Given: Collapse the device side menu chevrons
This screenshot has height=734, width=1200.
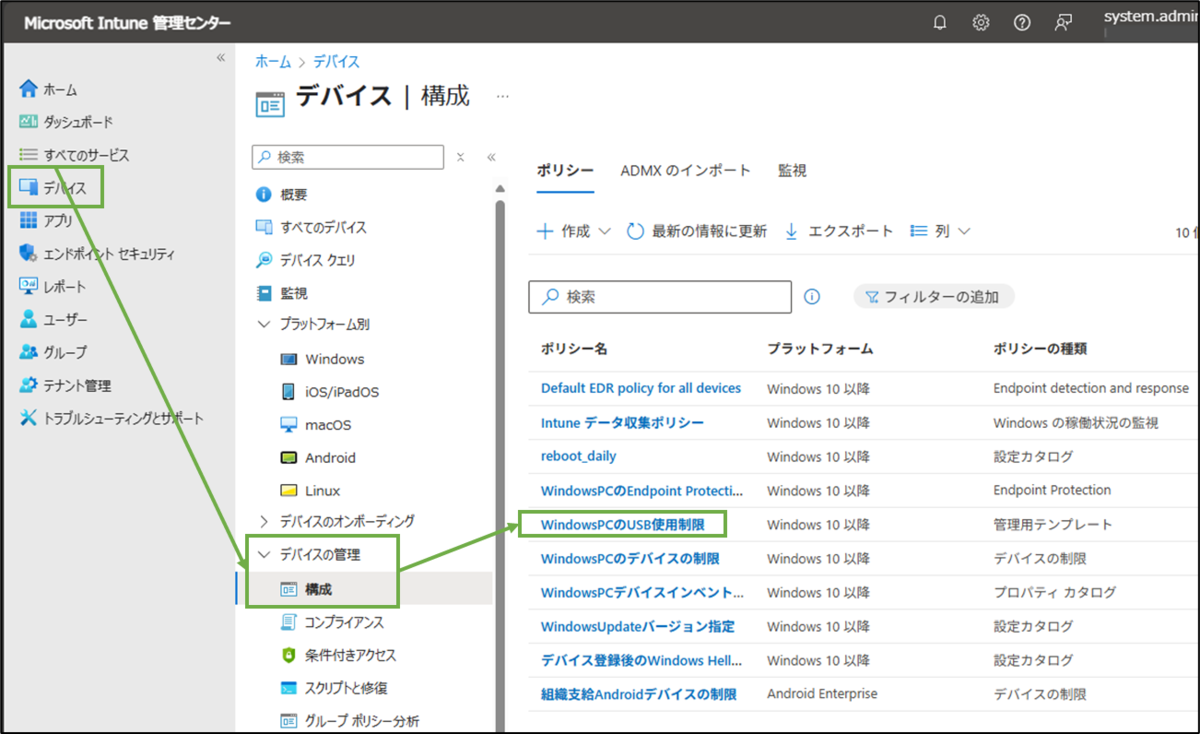Looking at the screenshot, I should [491, 157].
